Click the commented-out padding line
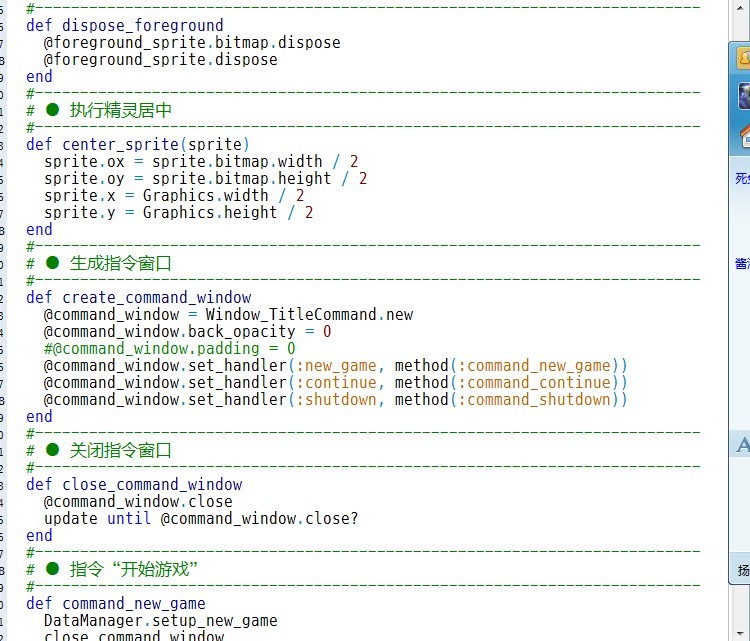The image size is (750, 641). coord(170,348)
